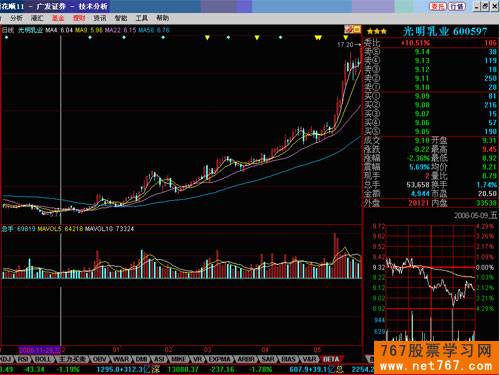This screenshot has width=500, height=375.
Task: Click the yellow square icon above chart
Action: (357, 29)
